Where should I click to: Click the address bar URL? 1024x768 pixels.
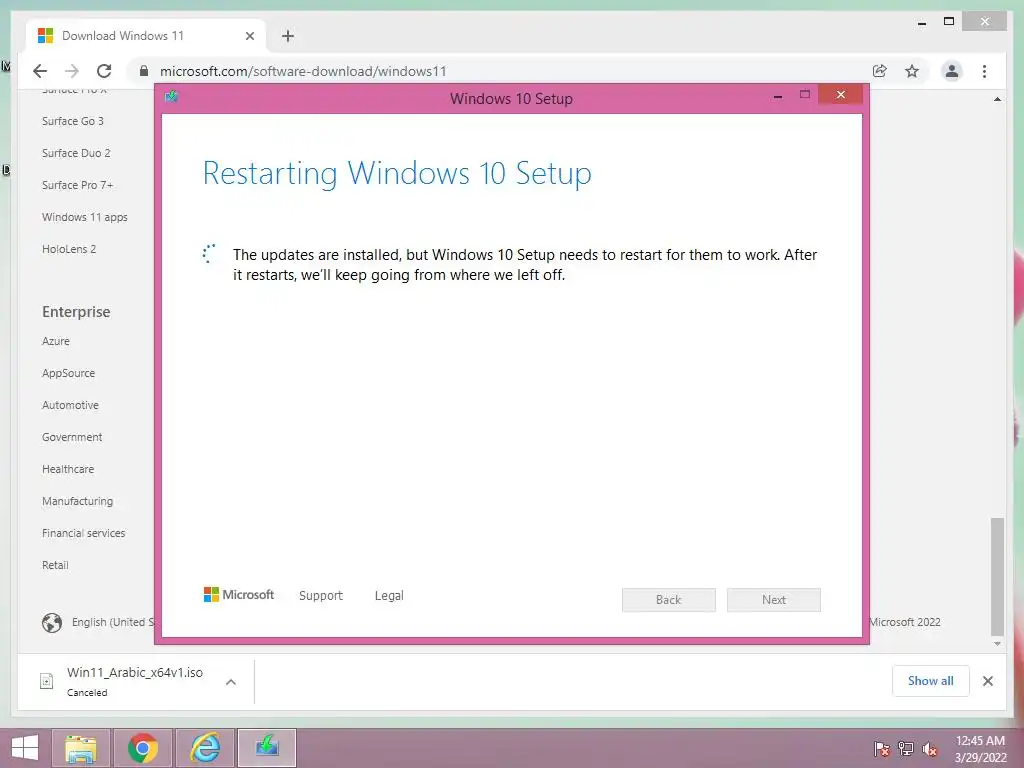click(x=303, y=71)
